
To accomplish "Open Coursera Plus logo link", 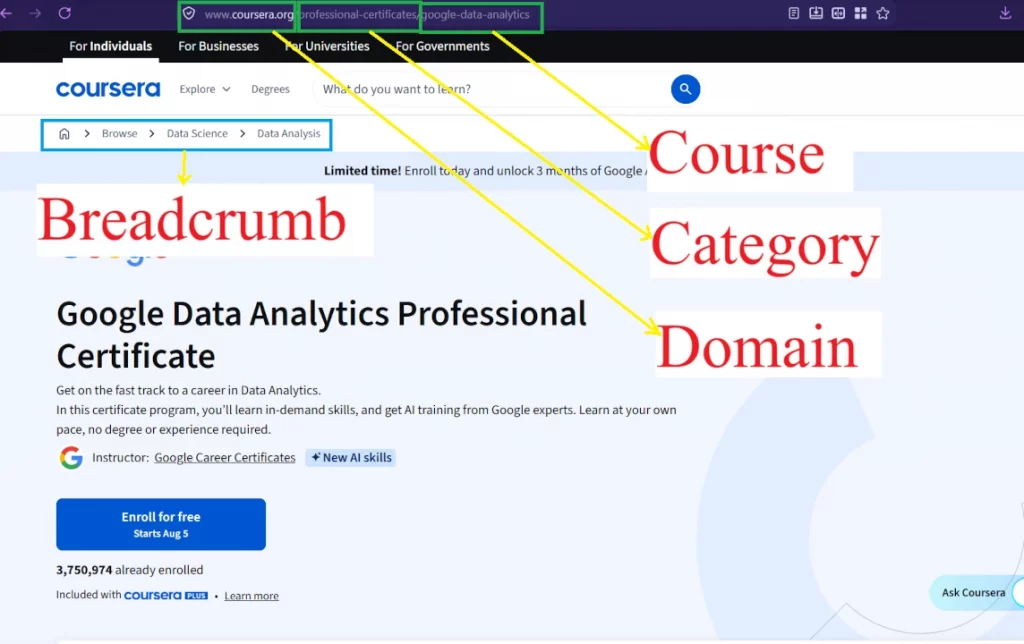I will pyautogui.click(x=166, y=596).
